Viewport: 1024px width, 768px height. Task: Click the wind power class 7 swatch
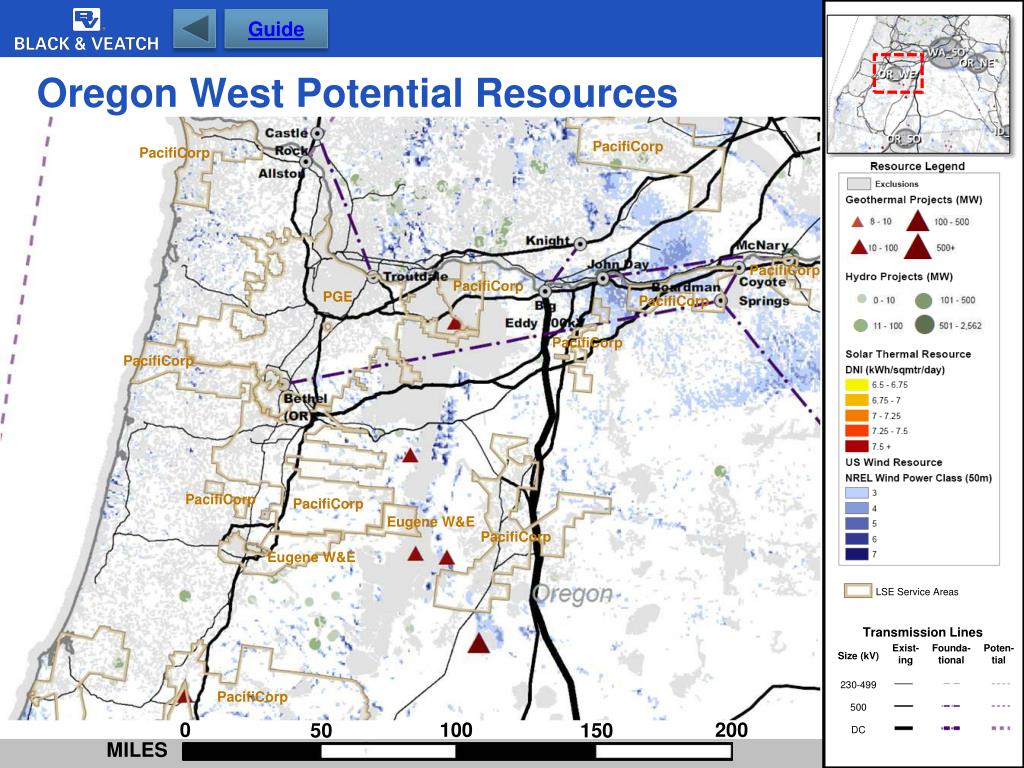[857, 554]
